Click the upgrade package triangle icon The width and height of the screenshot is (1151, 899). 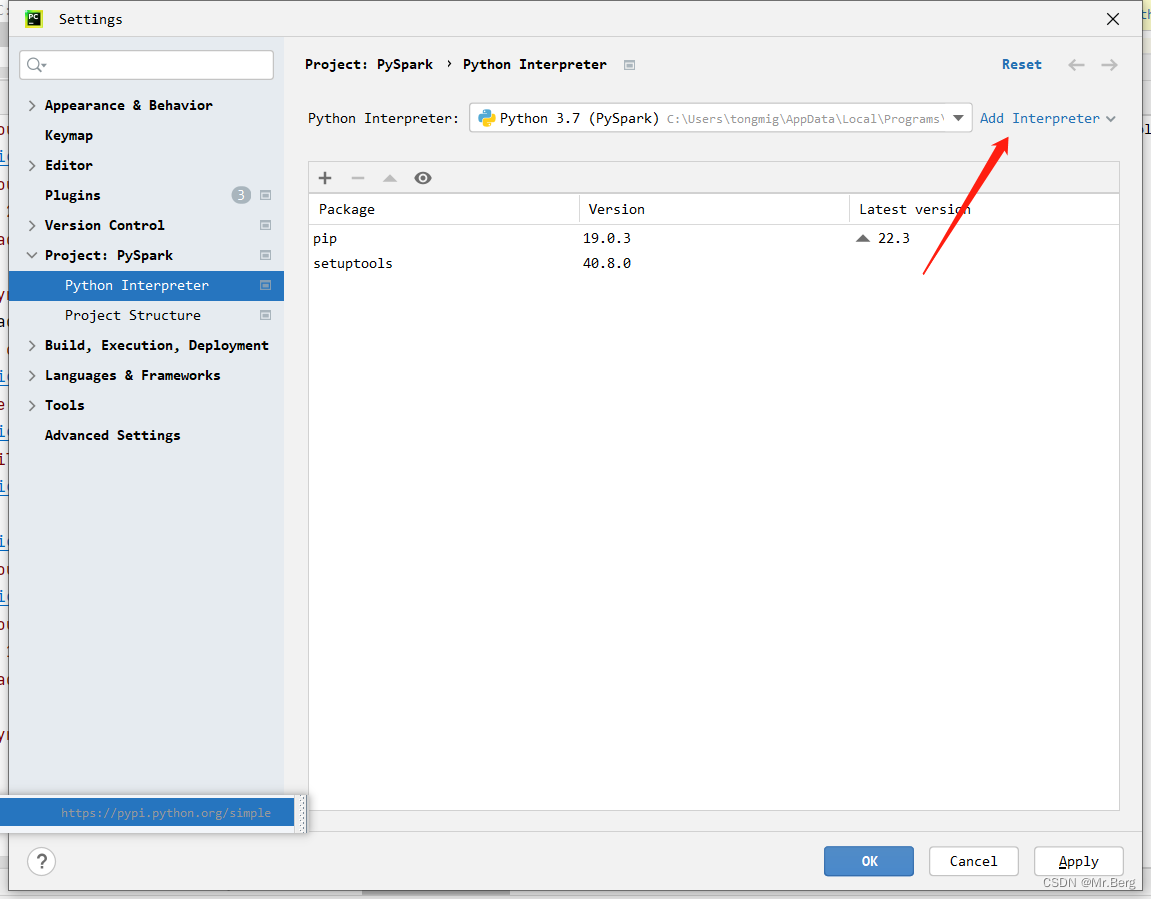click(390, 178)
